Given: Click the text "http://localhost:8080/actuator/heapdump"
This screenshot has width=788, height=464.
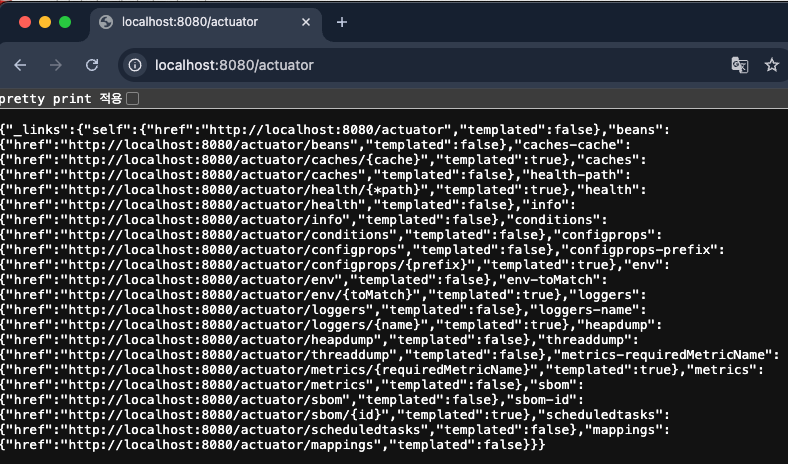Looking at the screenshot, I should tap(221, 340).
